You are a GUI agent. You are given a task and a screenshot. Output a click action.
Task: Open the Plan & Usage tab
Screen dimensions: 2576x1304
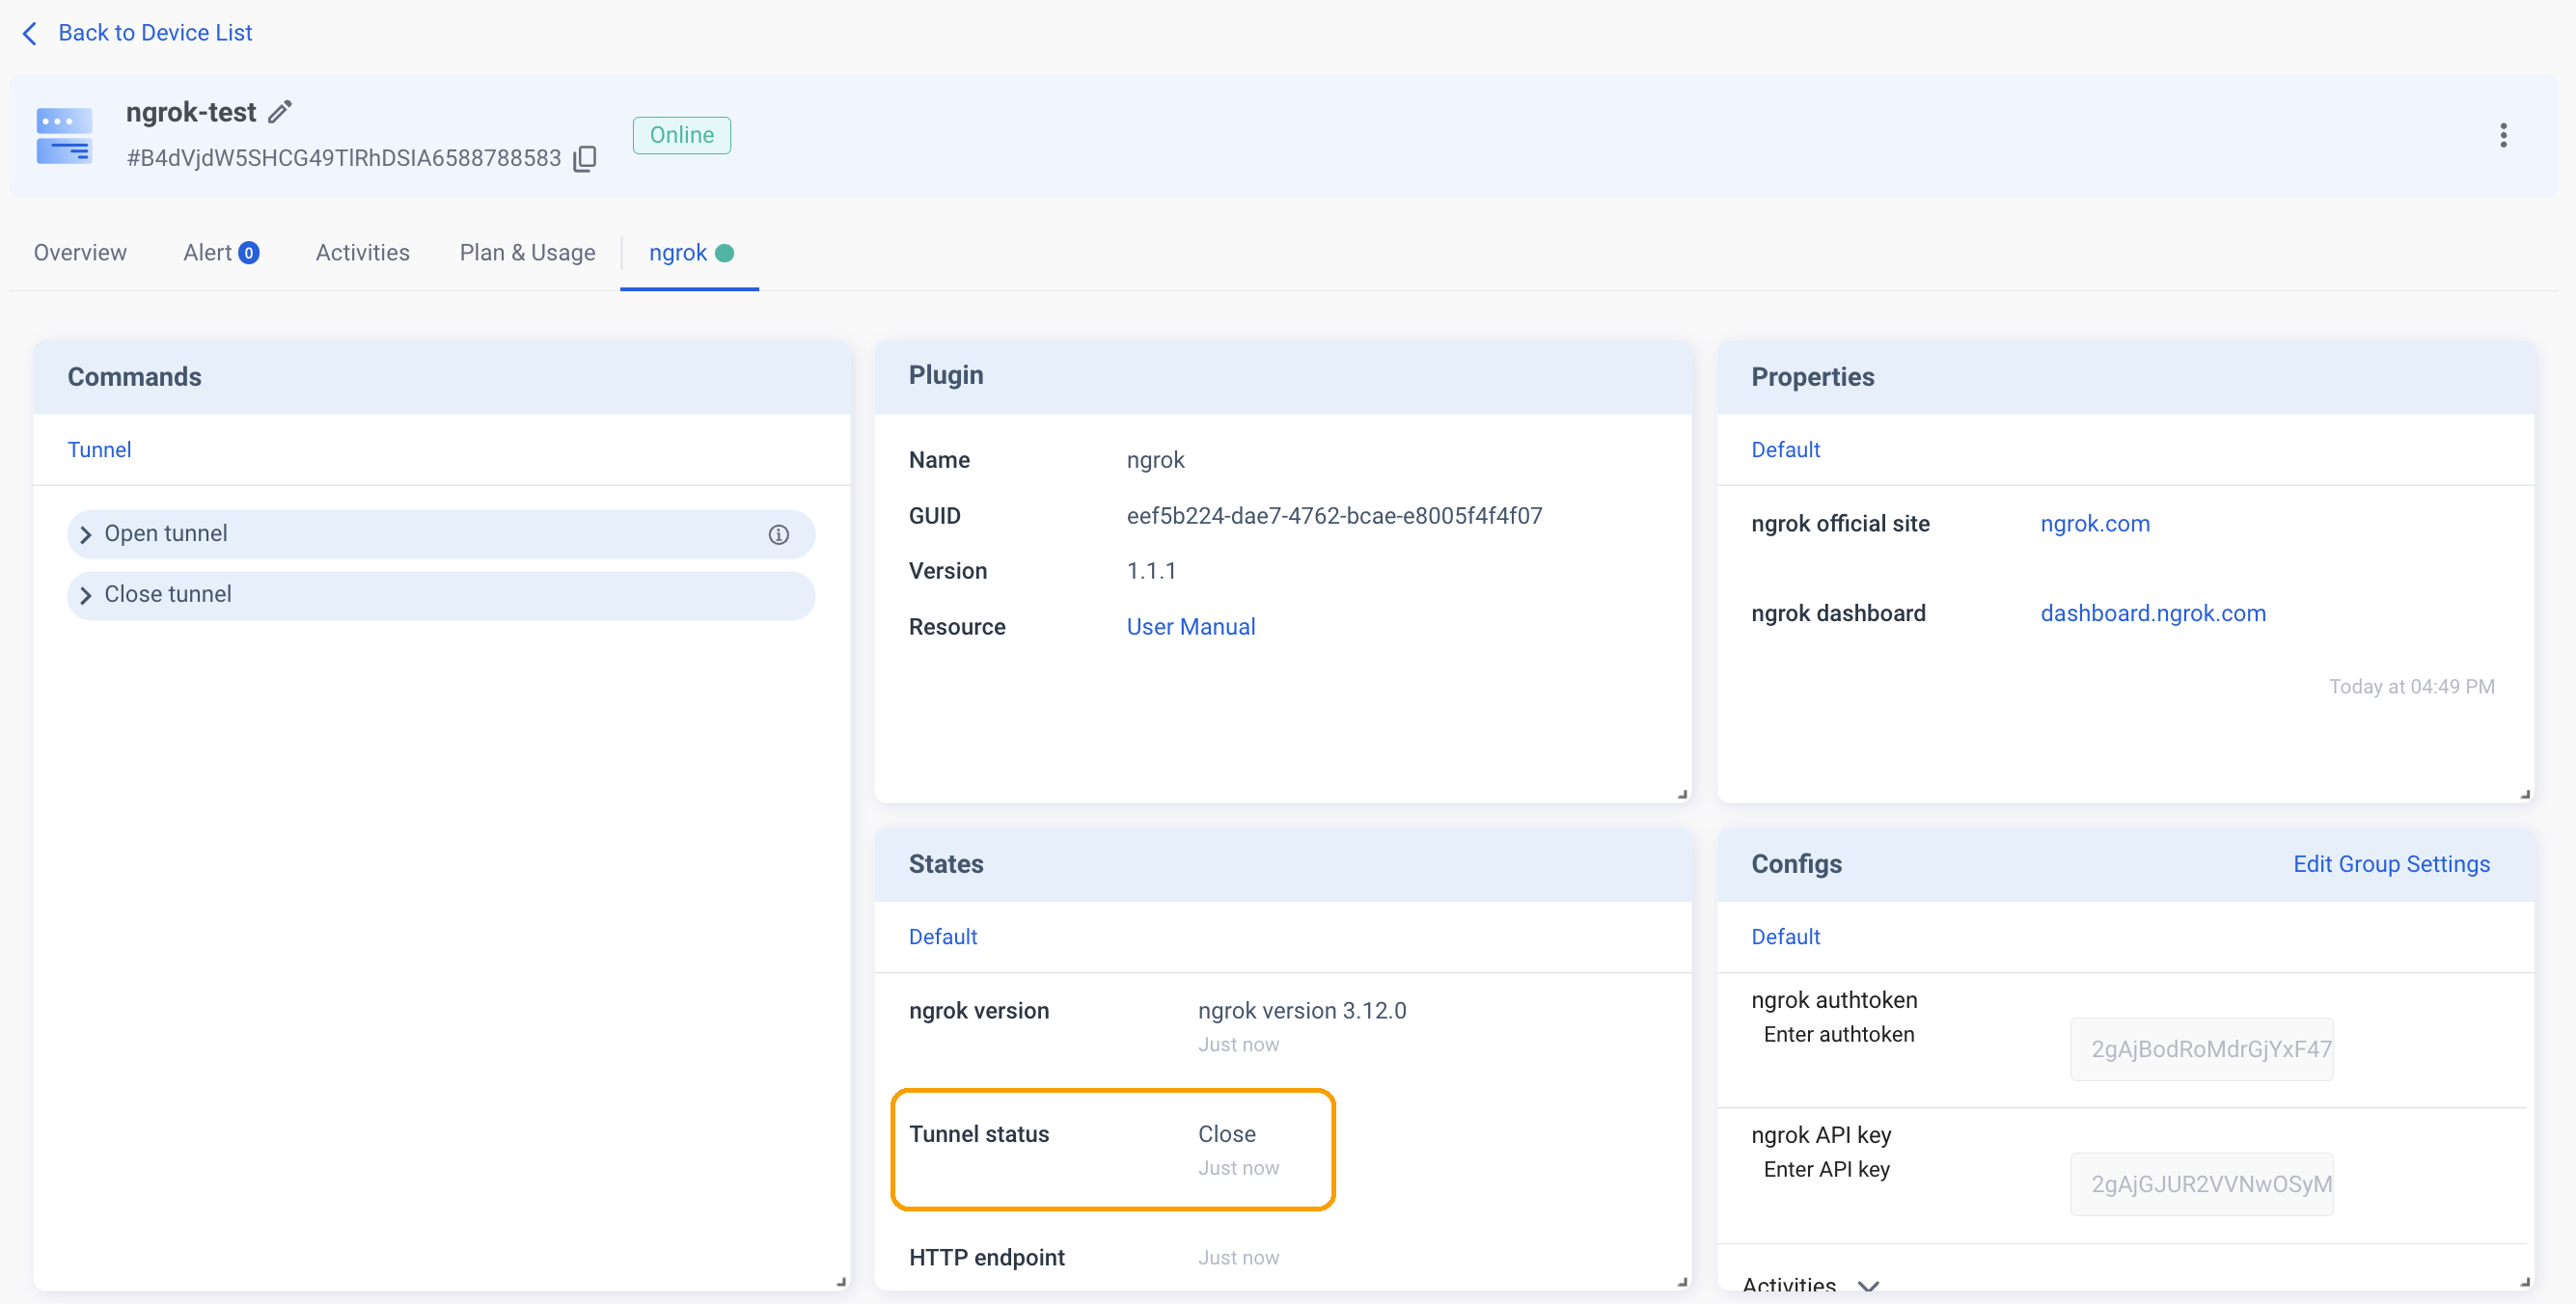point(527,253)
